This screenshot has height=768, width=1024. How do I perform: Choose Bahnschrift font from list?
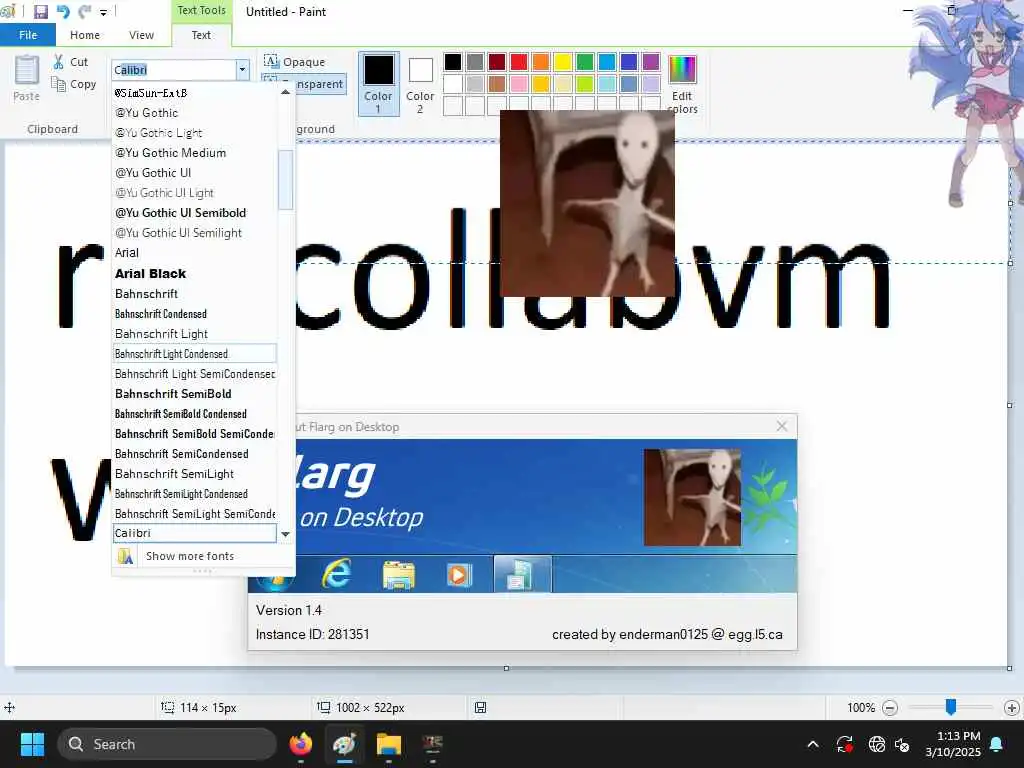click(195, 294)
